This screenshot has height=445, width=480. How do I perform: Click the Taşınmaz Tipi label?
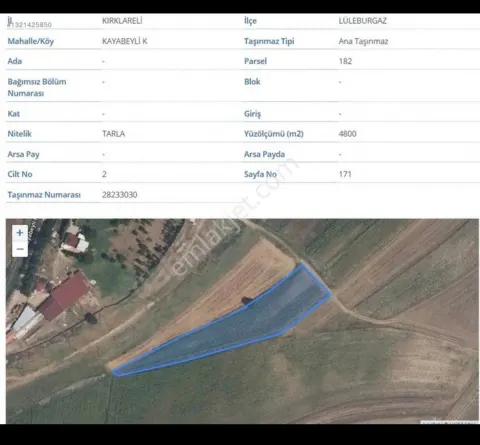pyautogui.click(x=269, y=41)
